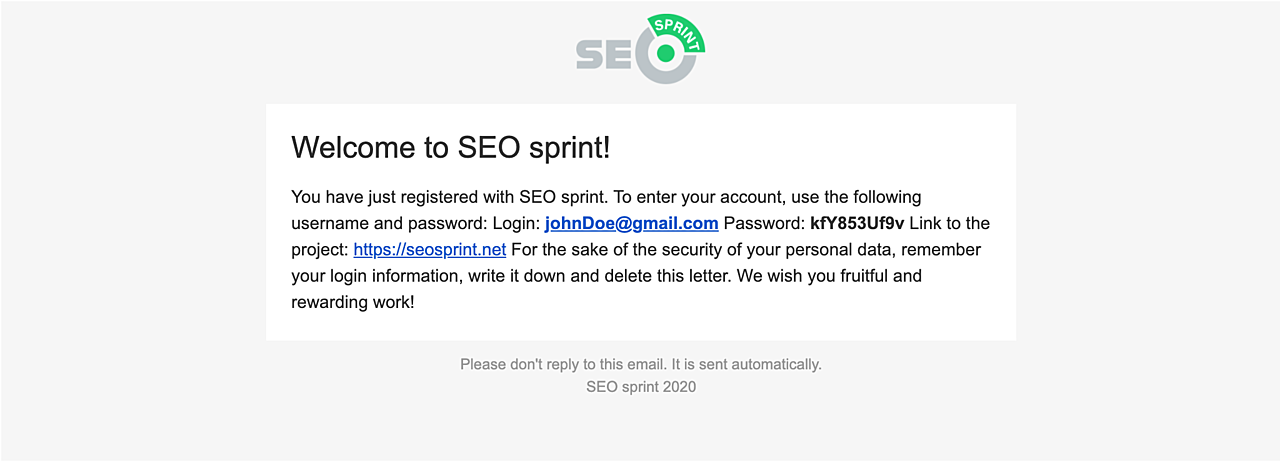Click the SEO sprint logo

click(640, 50)
